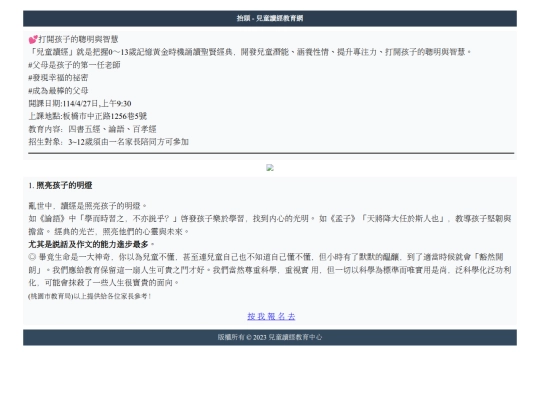The height and width of the screenshot is (405, 540).
Task: Click the line 教育內容: 四書五經、論語、百孝經
Action: (x=92, y=129)
